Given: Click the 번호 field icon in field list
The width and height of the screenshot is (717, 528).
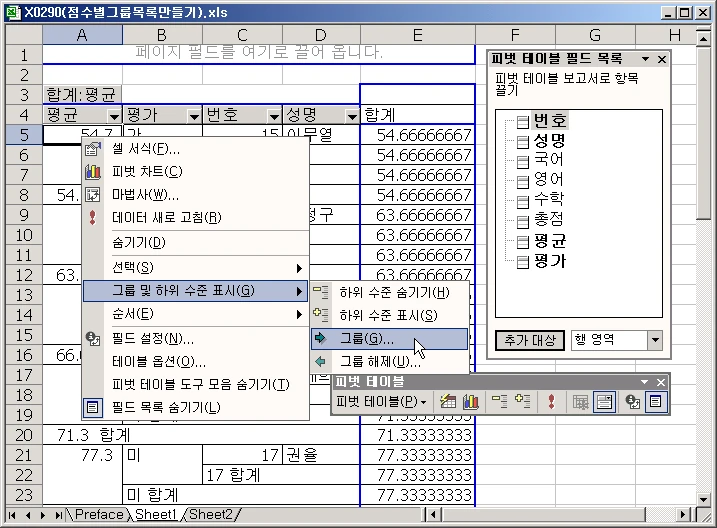Looking at the screenshot, I should pyautogui.click(x=523, y=122).
